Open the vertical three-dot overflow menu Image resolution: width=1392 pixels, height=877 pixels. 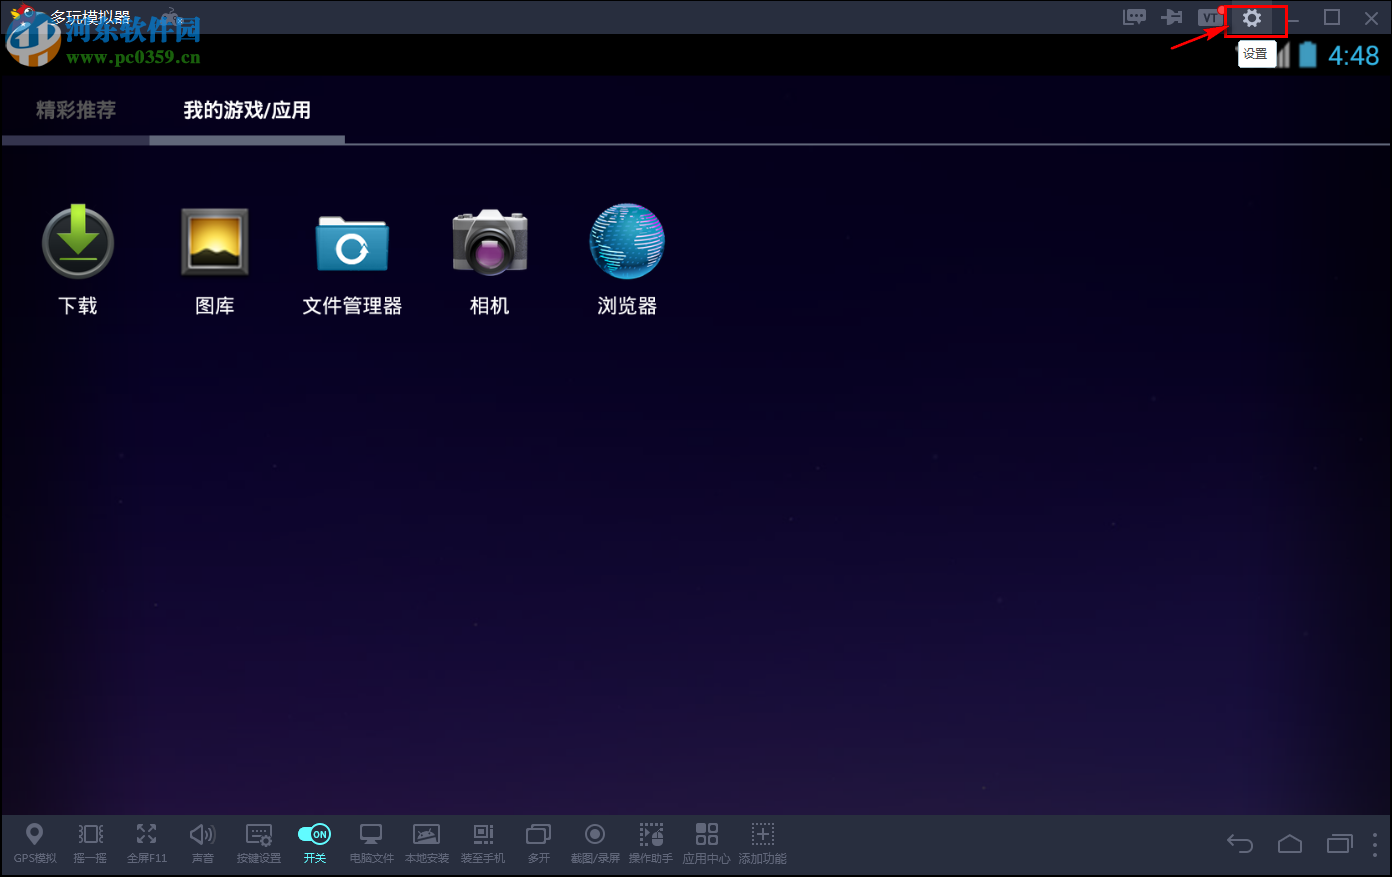click(1375, 845)
